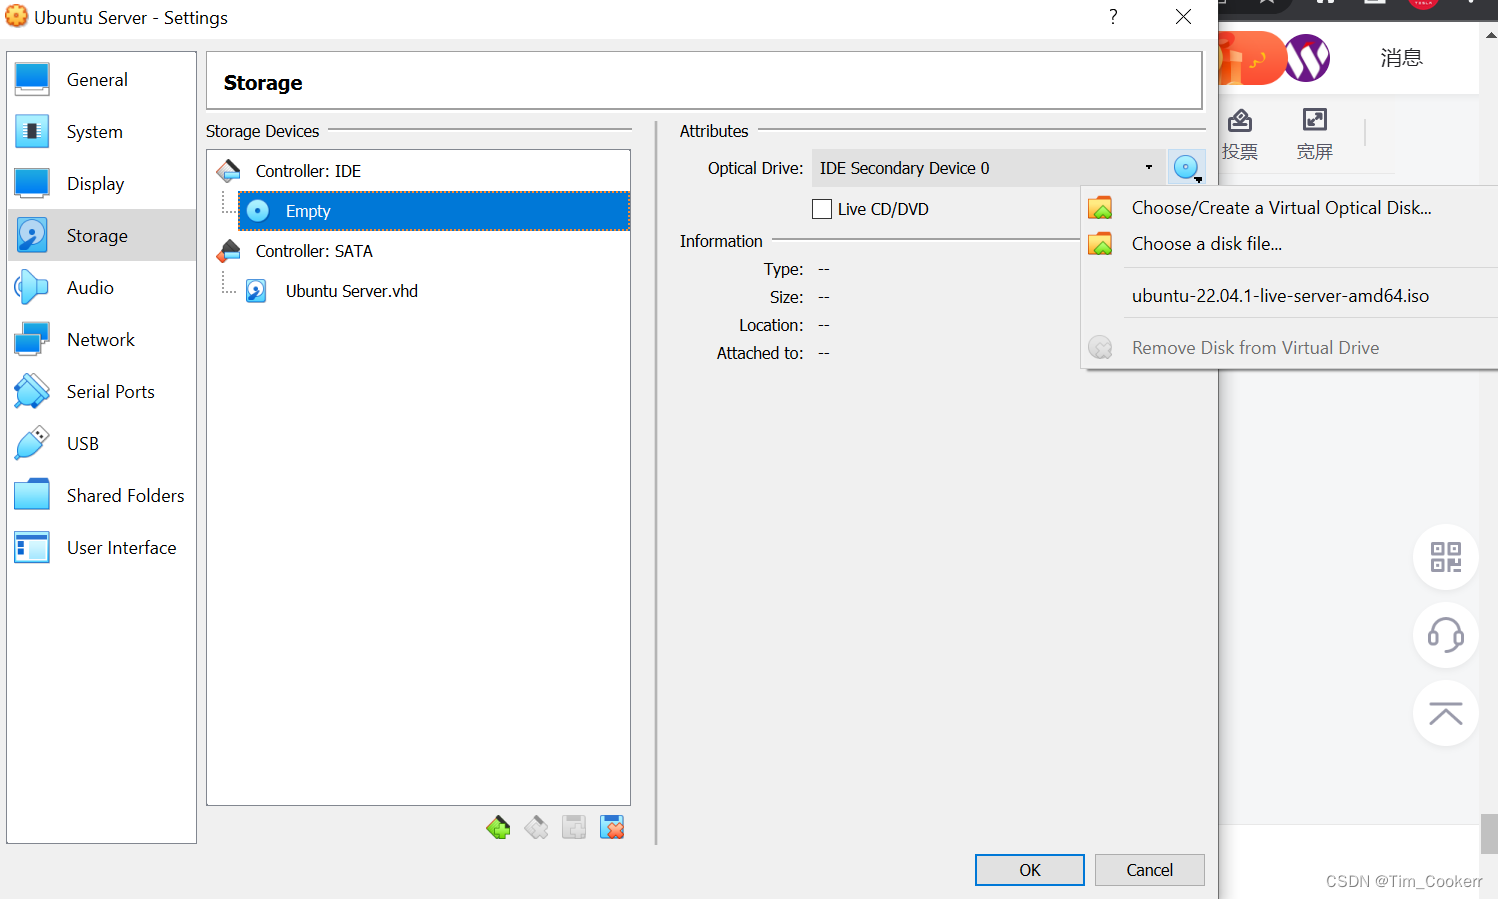1498x899 pixels.
Task: Click the help question mark in title bar
Action: (1113, 17)
